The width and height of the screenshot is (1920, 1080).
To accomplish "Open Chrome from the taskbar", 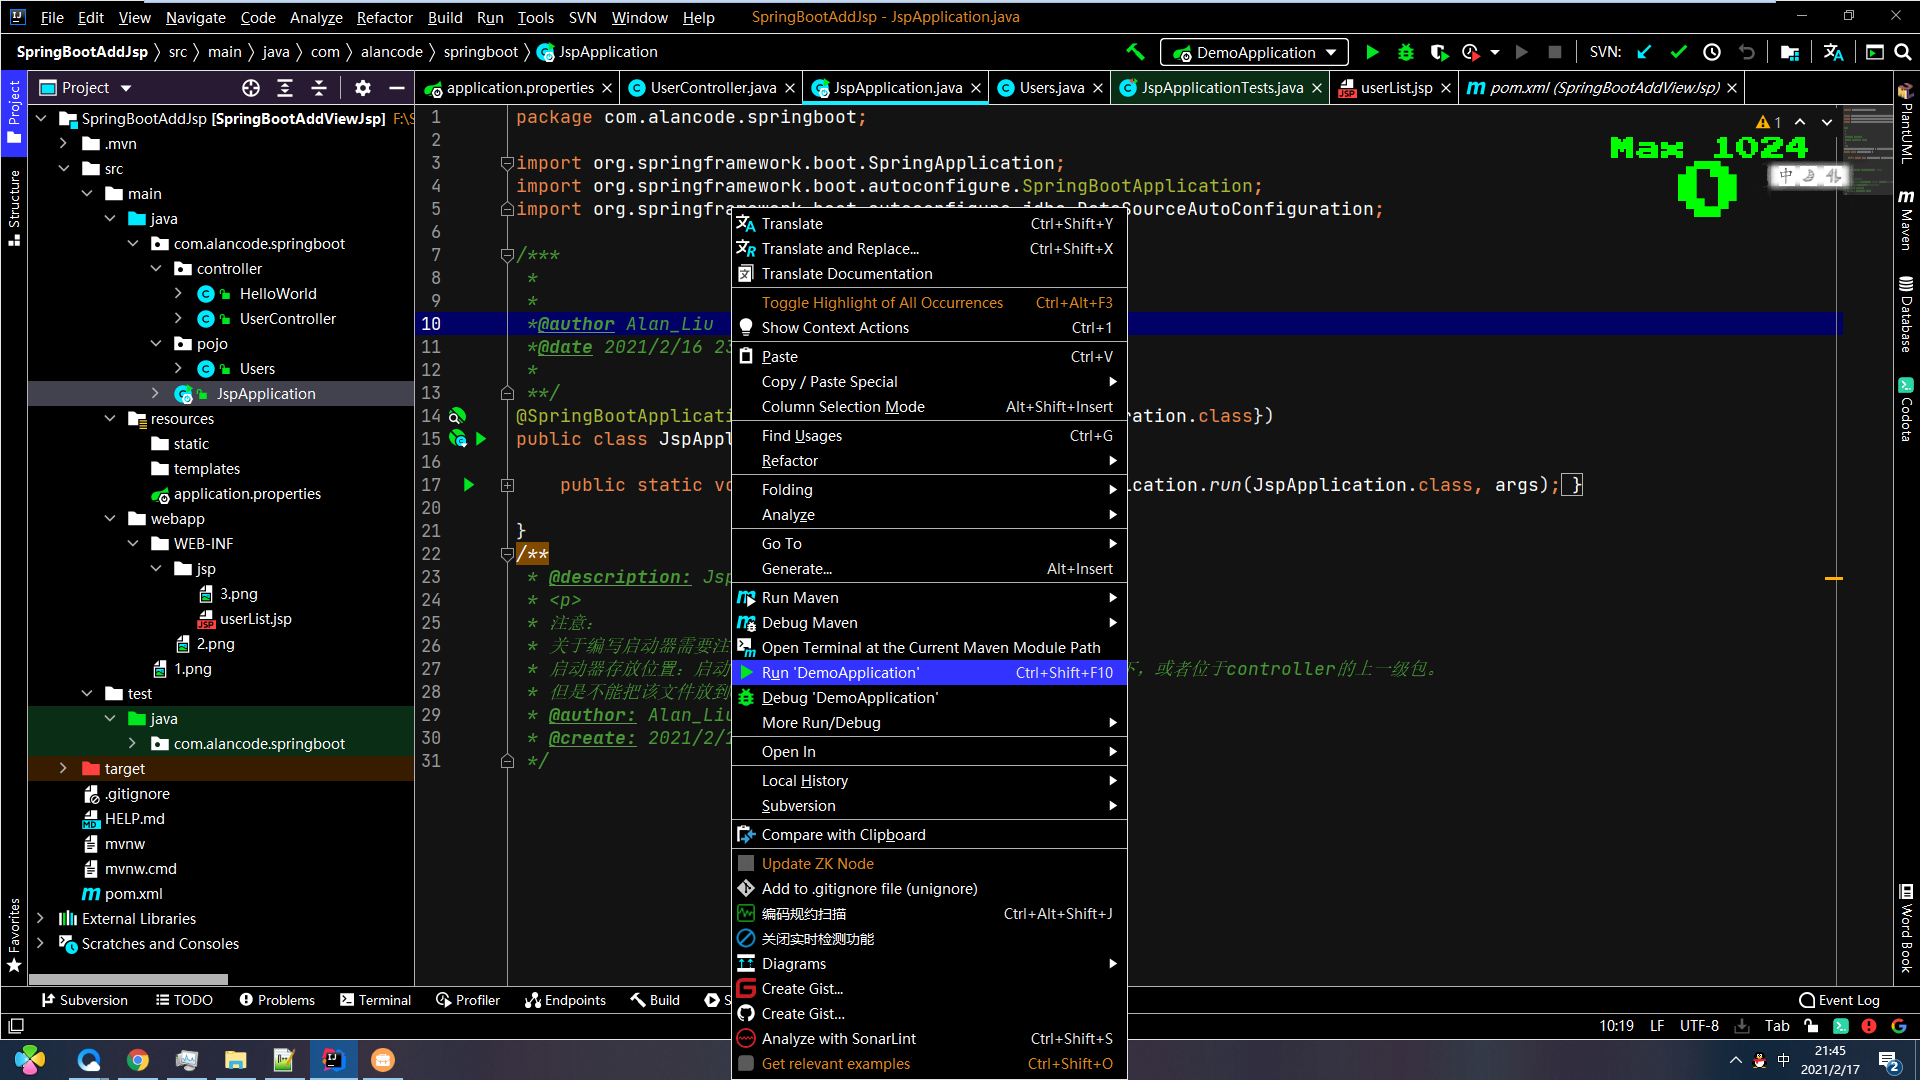I will (x=138, y=1060).
